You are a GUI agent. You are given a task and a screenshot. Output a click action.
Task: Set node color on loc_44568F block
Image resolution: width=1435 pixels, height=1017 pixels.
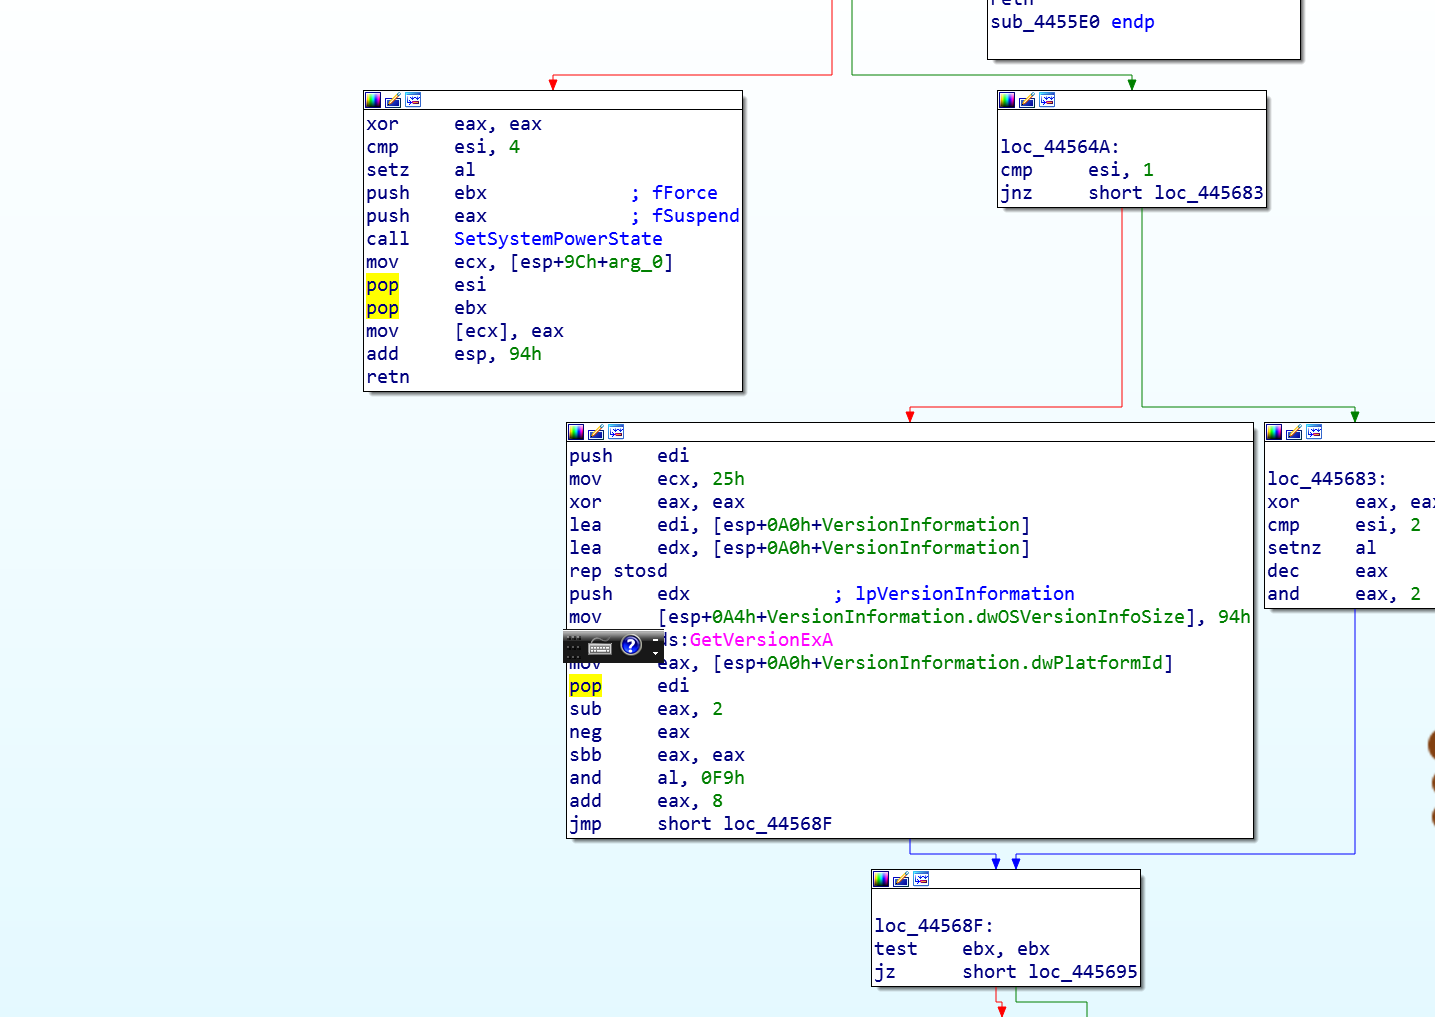881,879
